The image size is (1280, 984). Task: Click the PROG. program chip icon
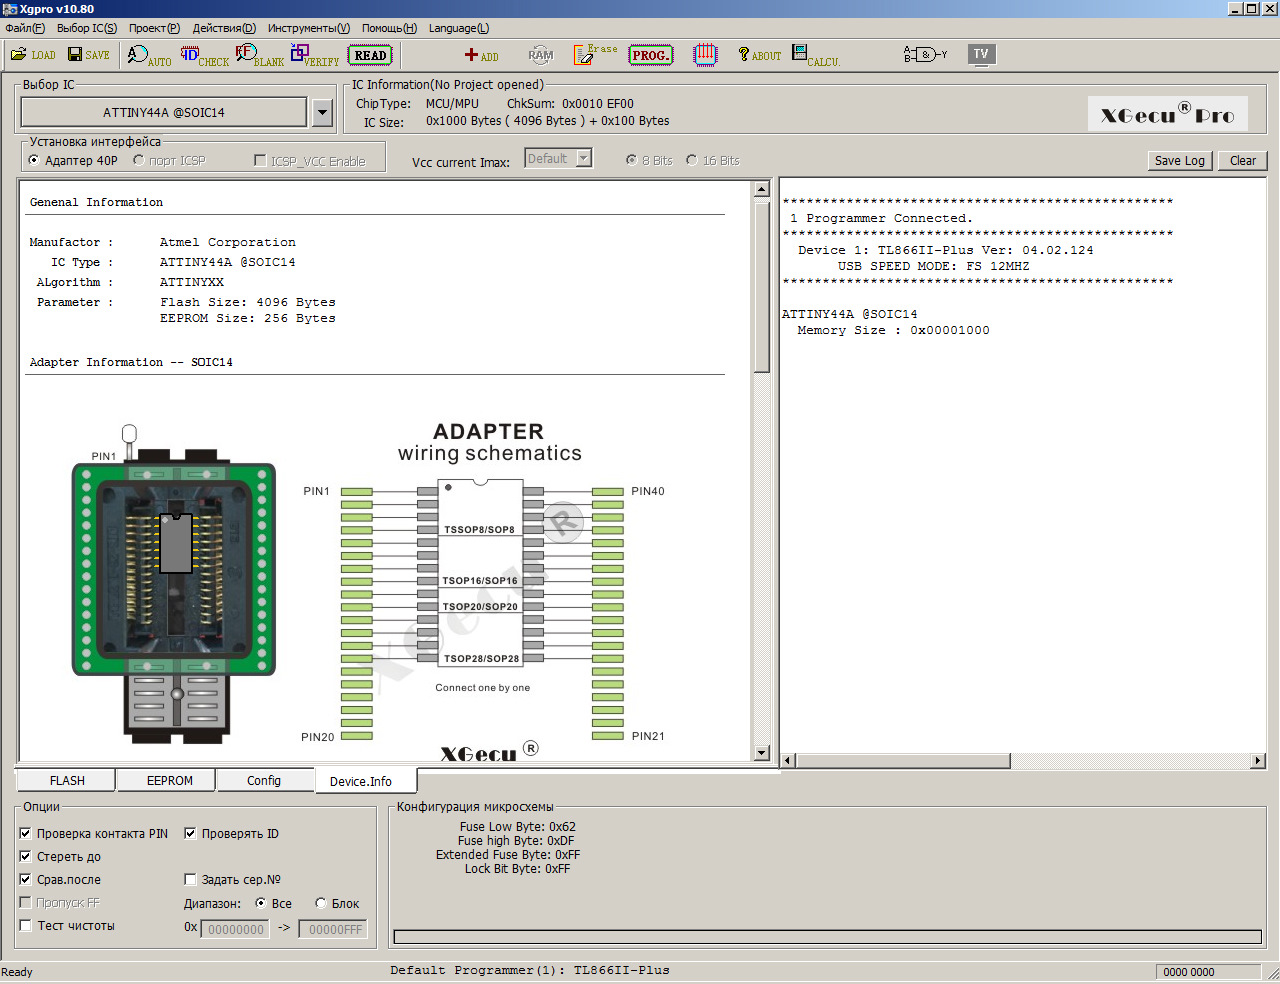(x=651, y=55)
